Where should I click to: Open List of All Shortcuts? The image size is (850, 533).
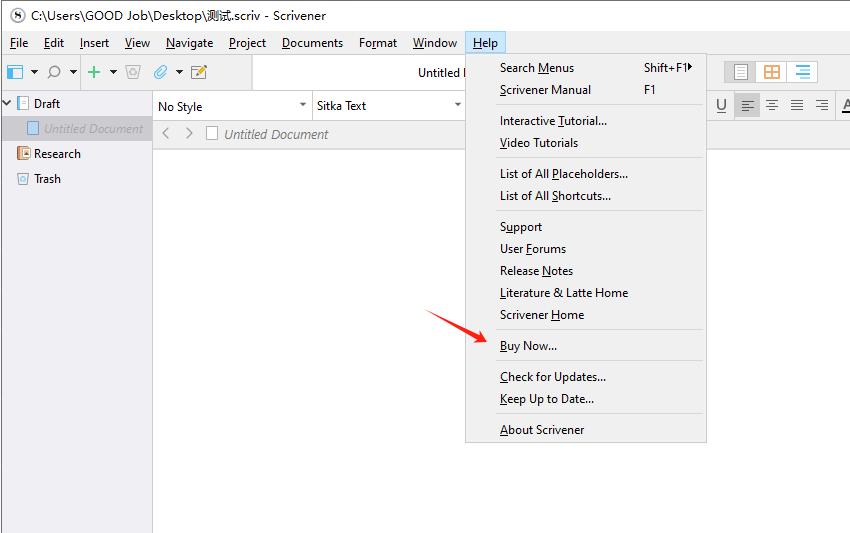tap(585, 196)
